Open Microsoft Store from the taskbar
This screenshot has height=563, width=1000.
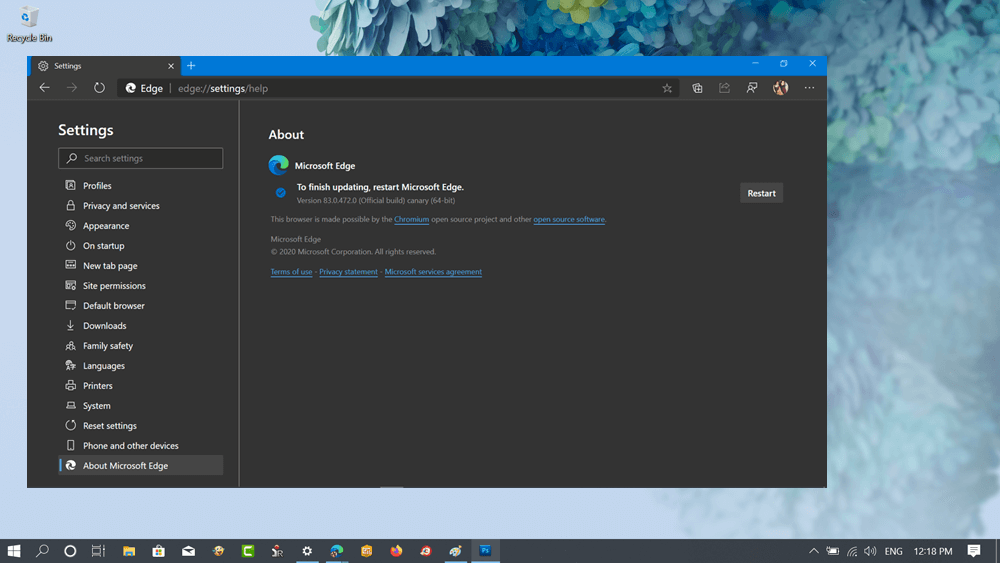158,551
